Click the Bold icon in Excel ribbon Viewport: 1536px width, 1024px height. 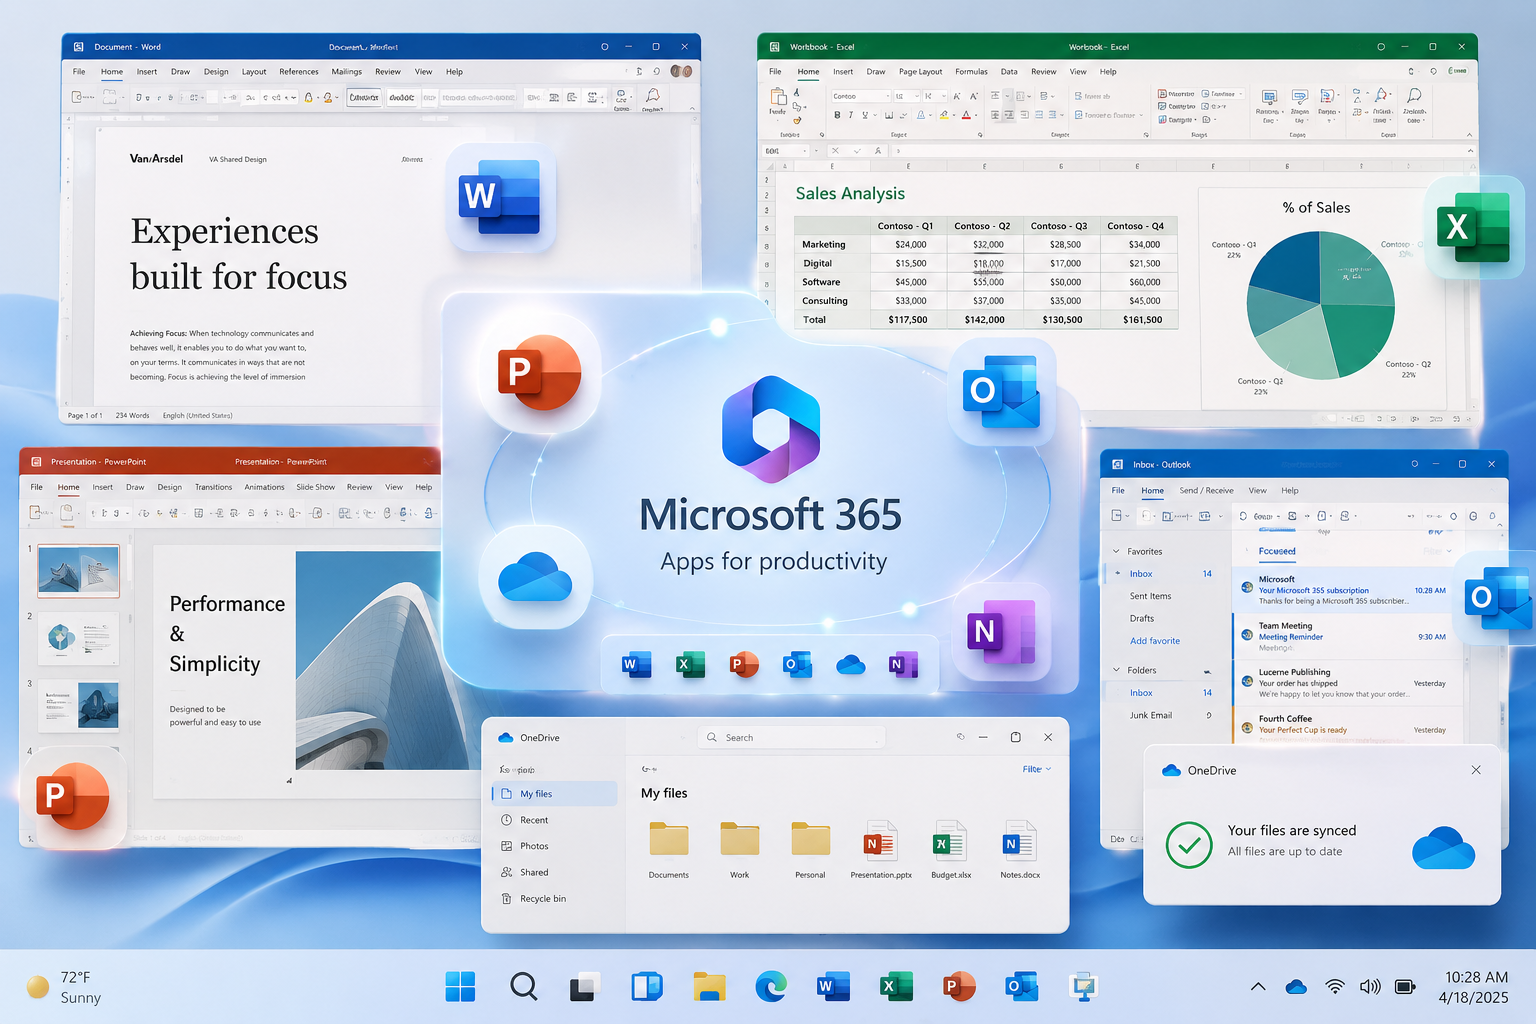pos(837,116)
